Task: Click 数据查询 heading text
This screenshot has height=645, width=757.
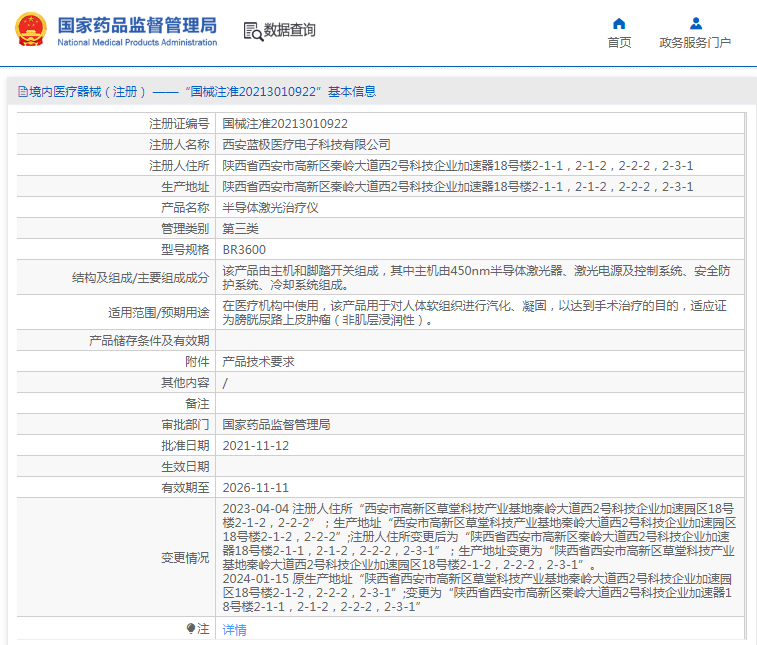Action: point(289,30)
